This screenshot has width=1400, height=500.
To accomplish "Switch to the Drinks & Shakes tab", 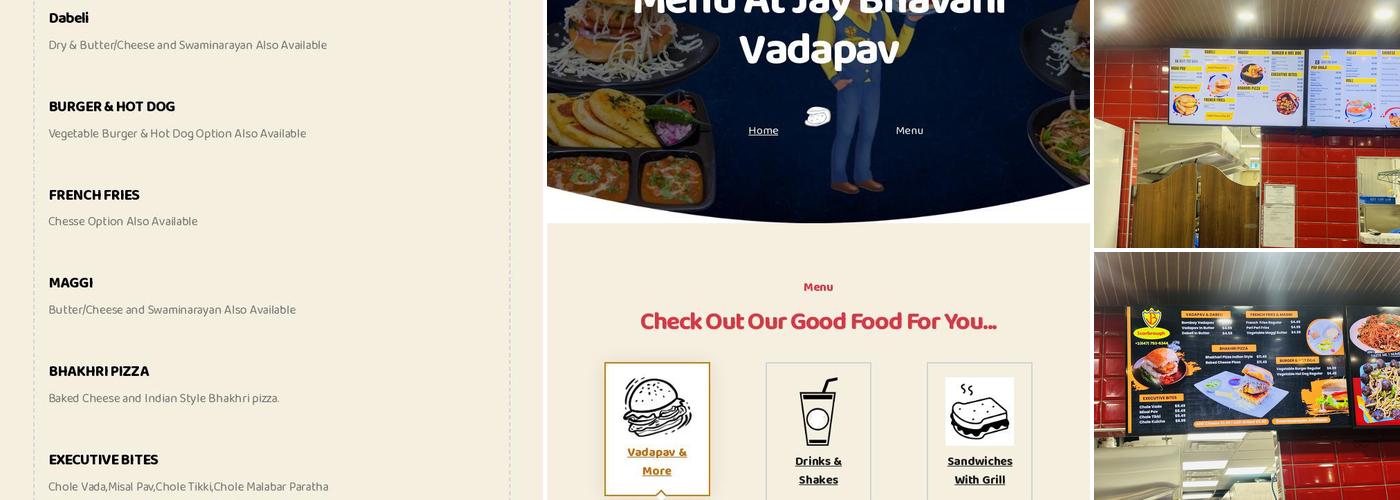I will point(818,432).
